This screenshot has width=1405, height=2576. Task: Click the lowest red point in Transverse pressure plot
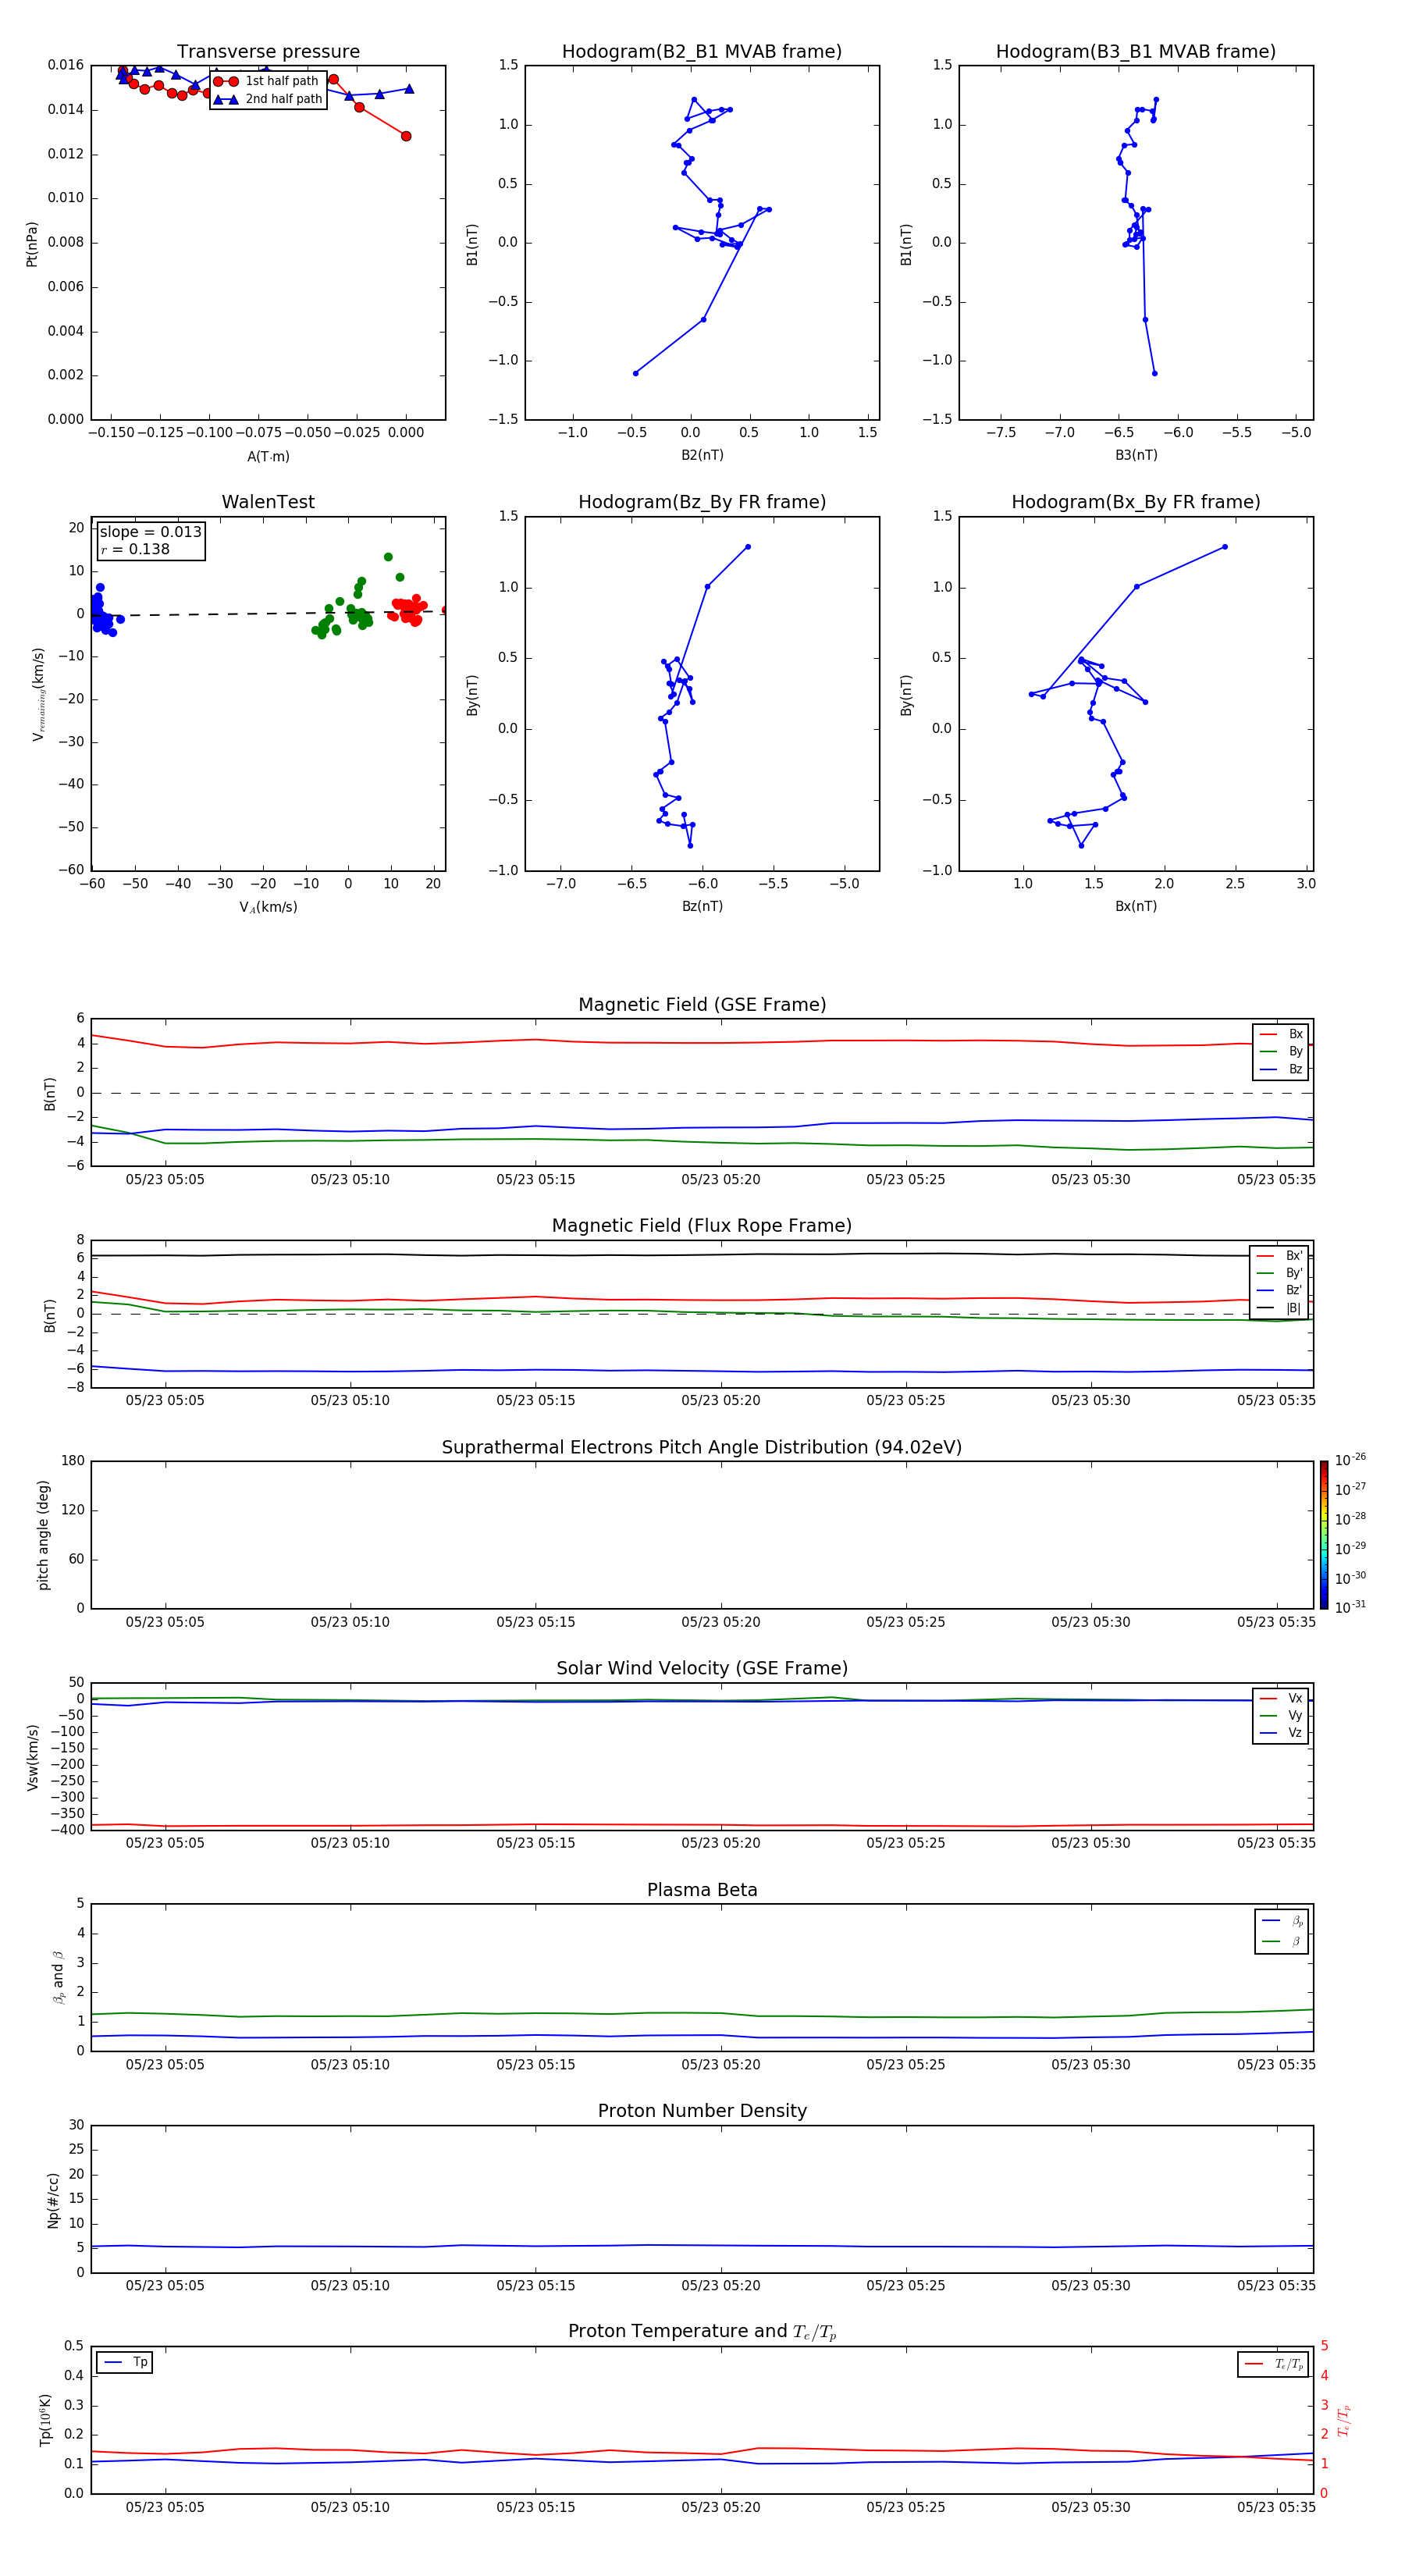click(406, 136)
